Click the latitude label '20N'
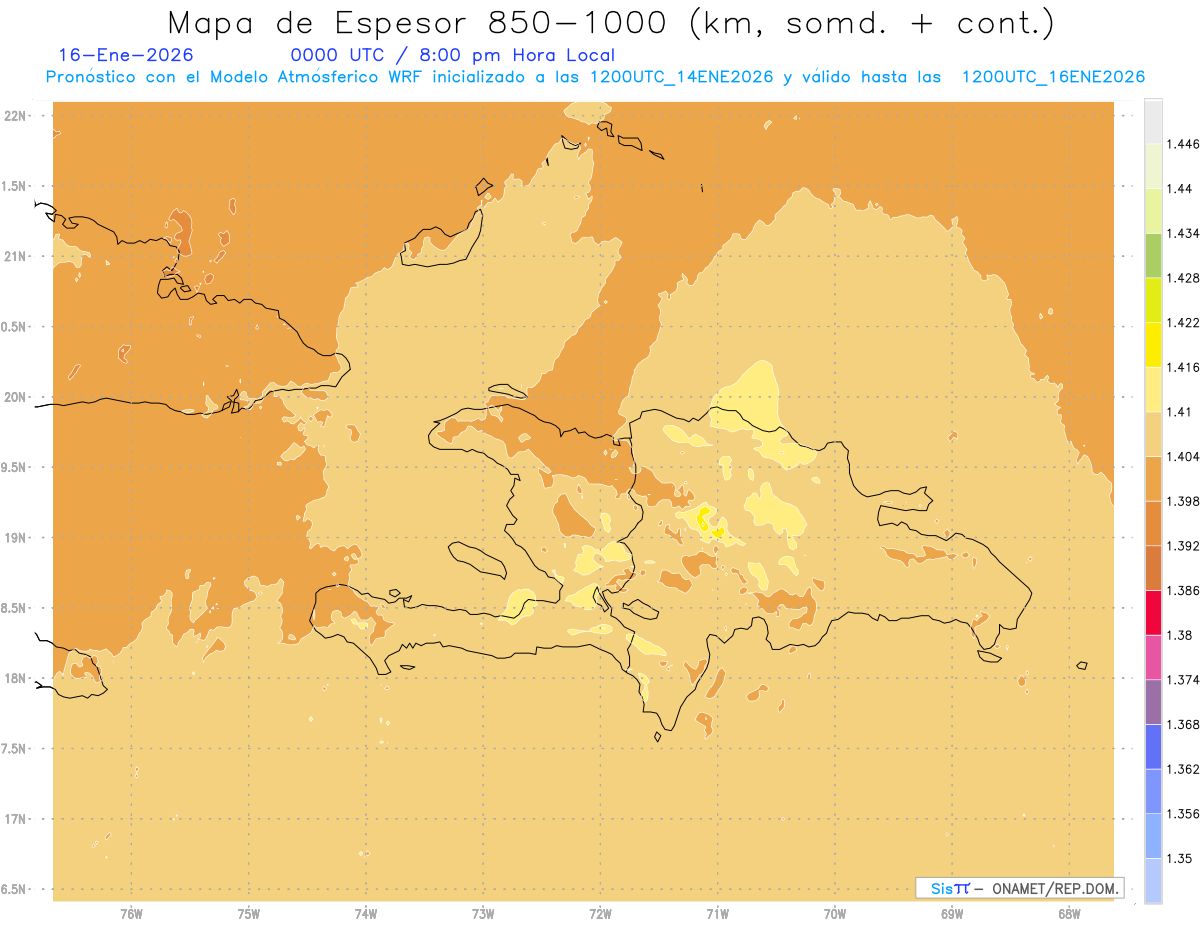1200x927 pixels. click(15, 397)
